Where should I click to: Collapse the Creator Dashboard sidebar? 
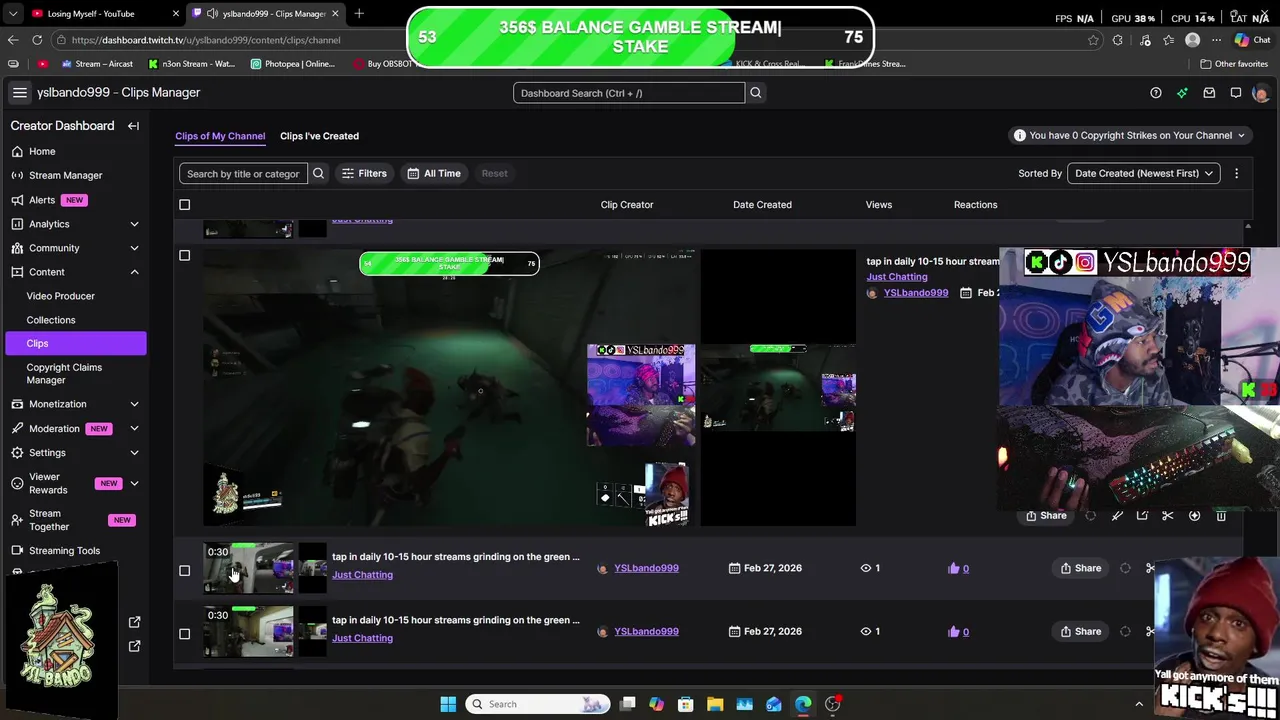click(133, 126)
